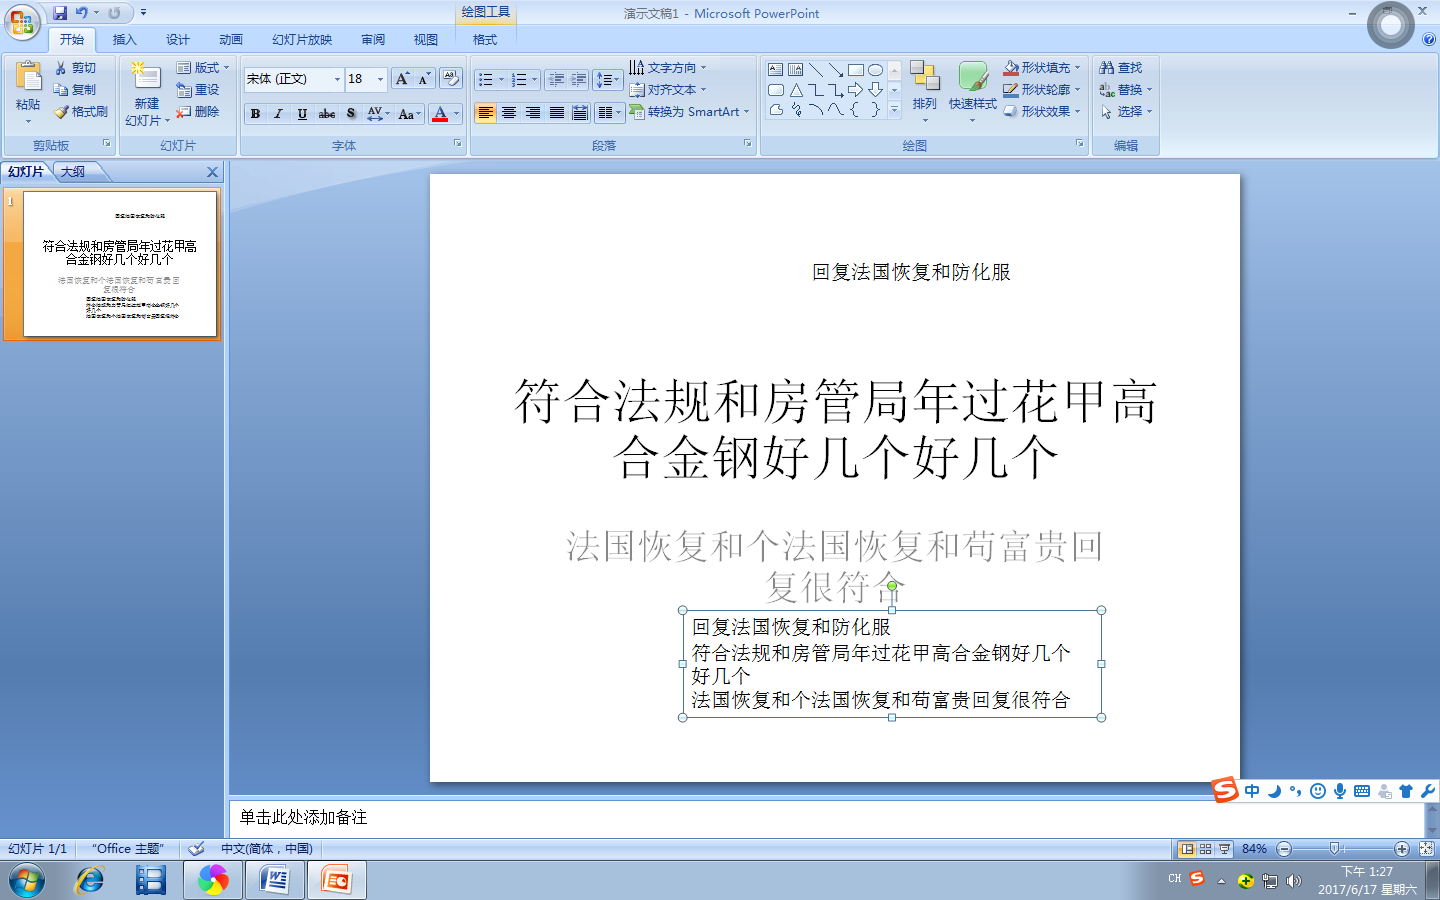The height and width of the screenshot is (900, 1440).
Task: Justify the paragraph text
Action: (x=557, y=113)
